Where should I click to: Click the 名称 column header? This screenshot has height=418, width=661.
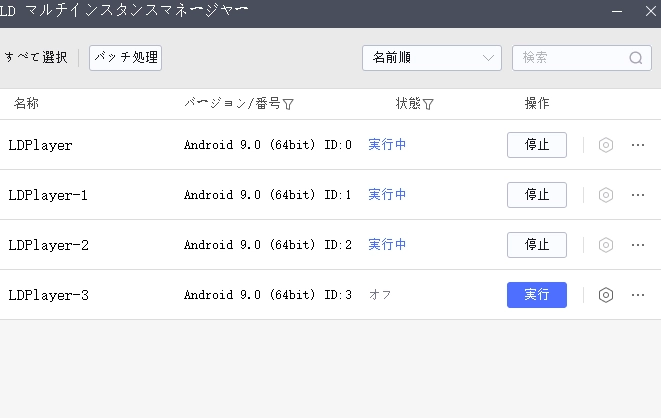(27, 104)
